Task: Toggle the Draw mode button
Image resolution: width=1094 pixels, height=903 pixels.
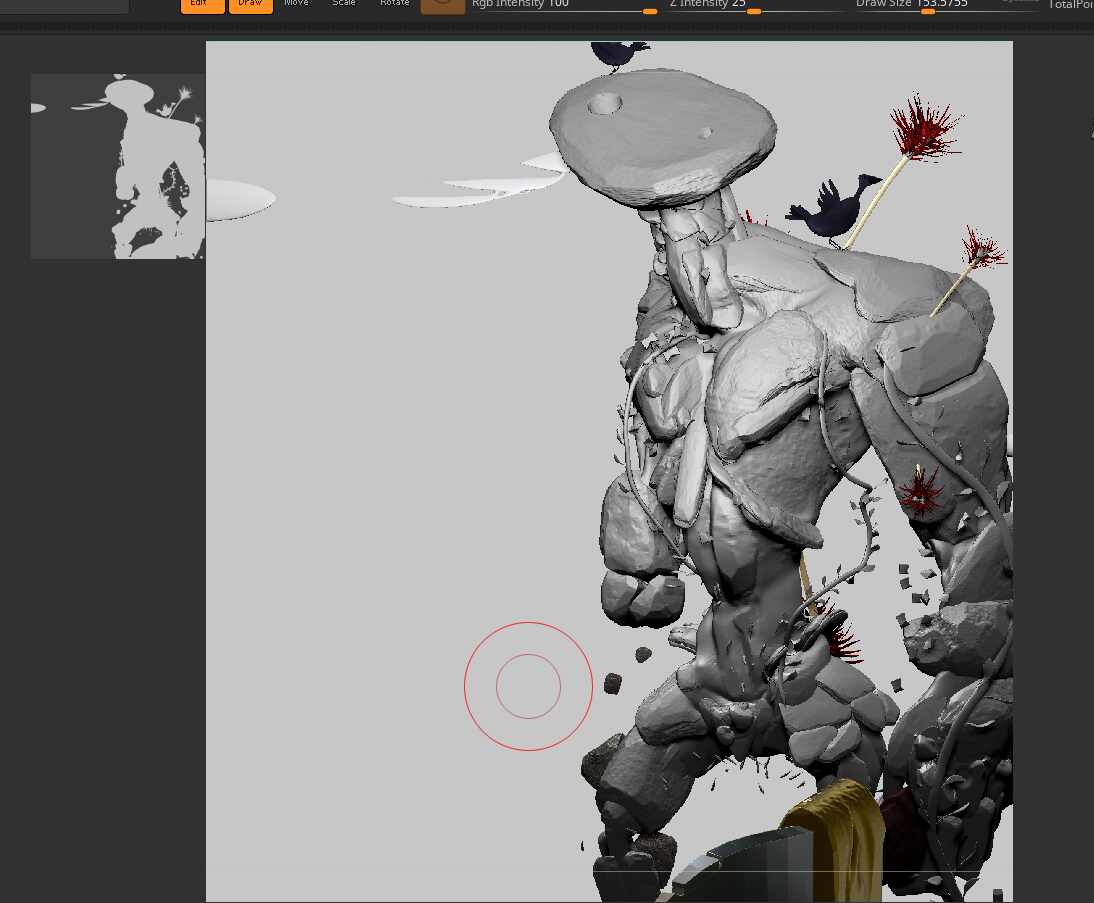Action: click(x=250, y=5)
